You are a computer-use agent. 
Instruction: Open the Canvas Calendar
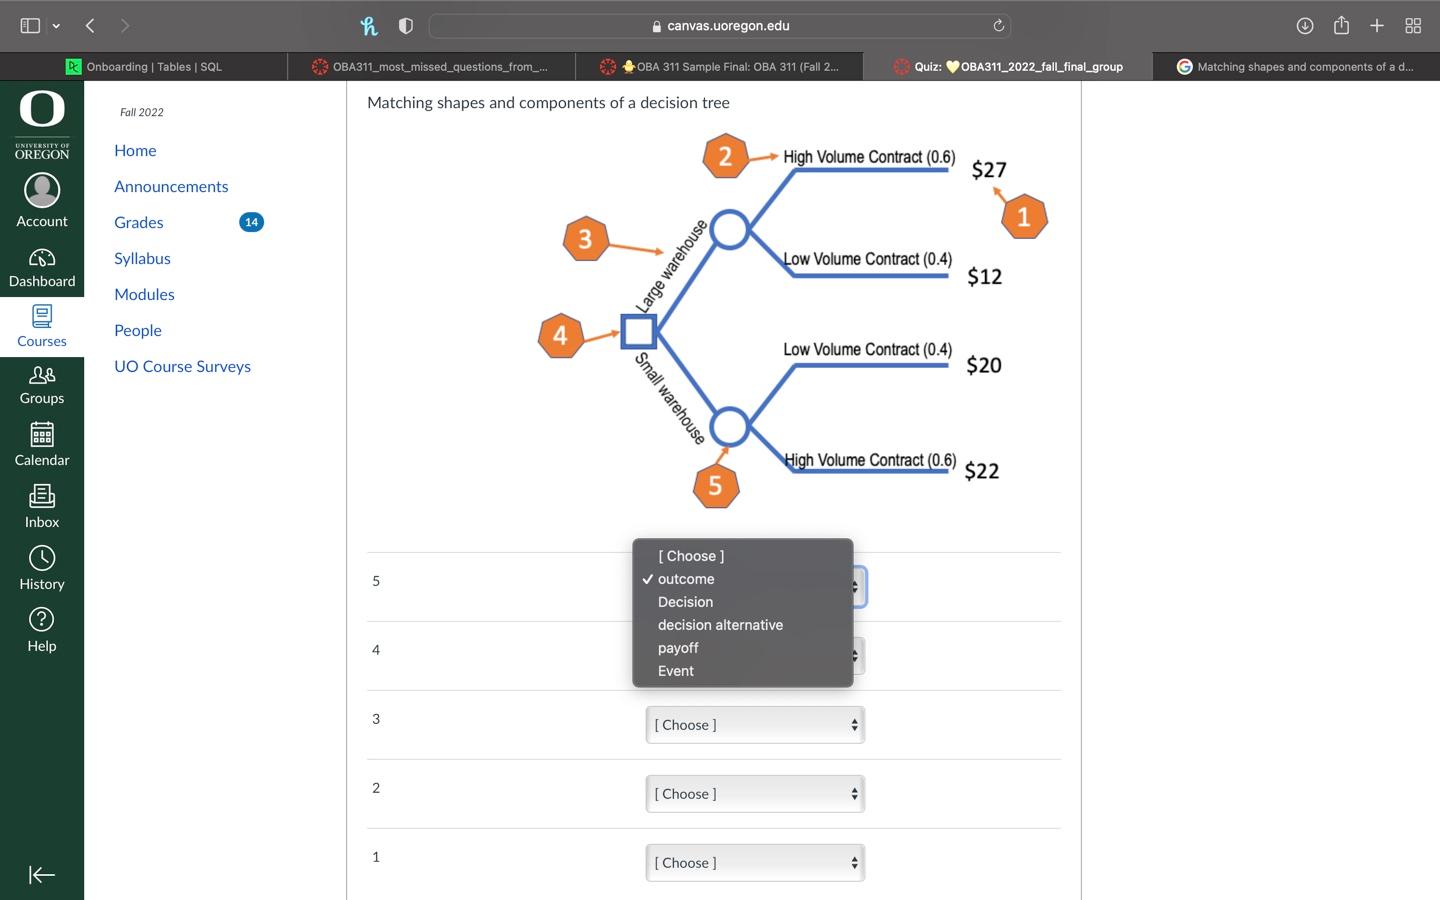[x=41, y=444]
